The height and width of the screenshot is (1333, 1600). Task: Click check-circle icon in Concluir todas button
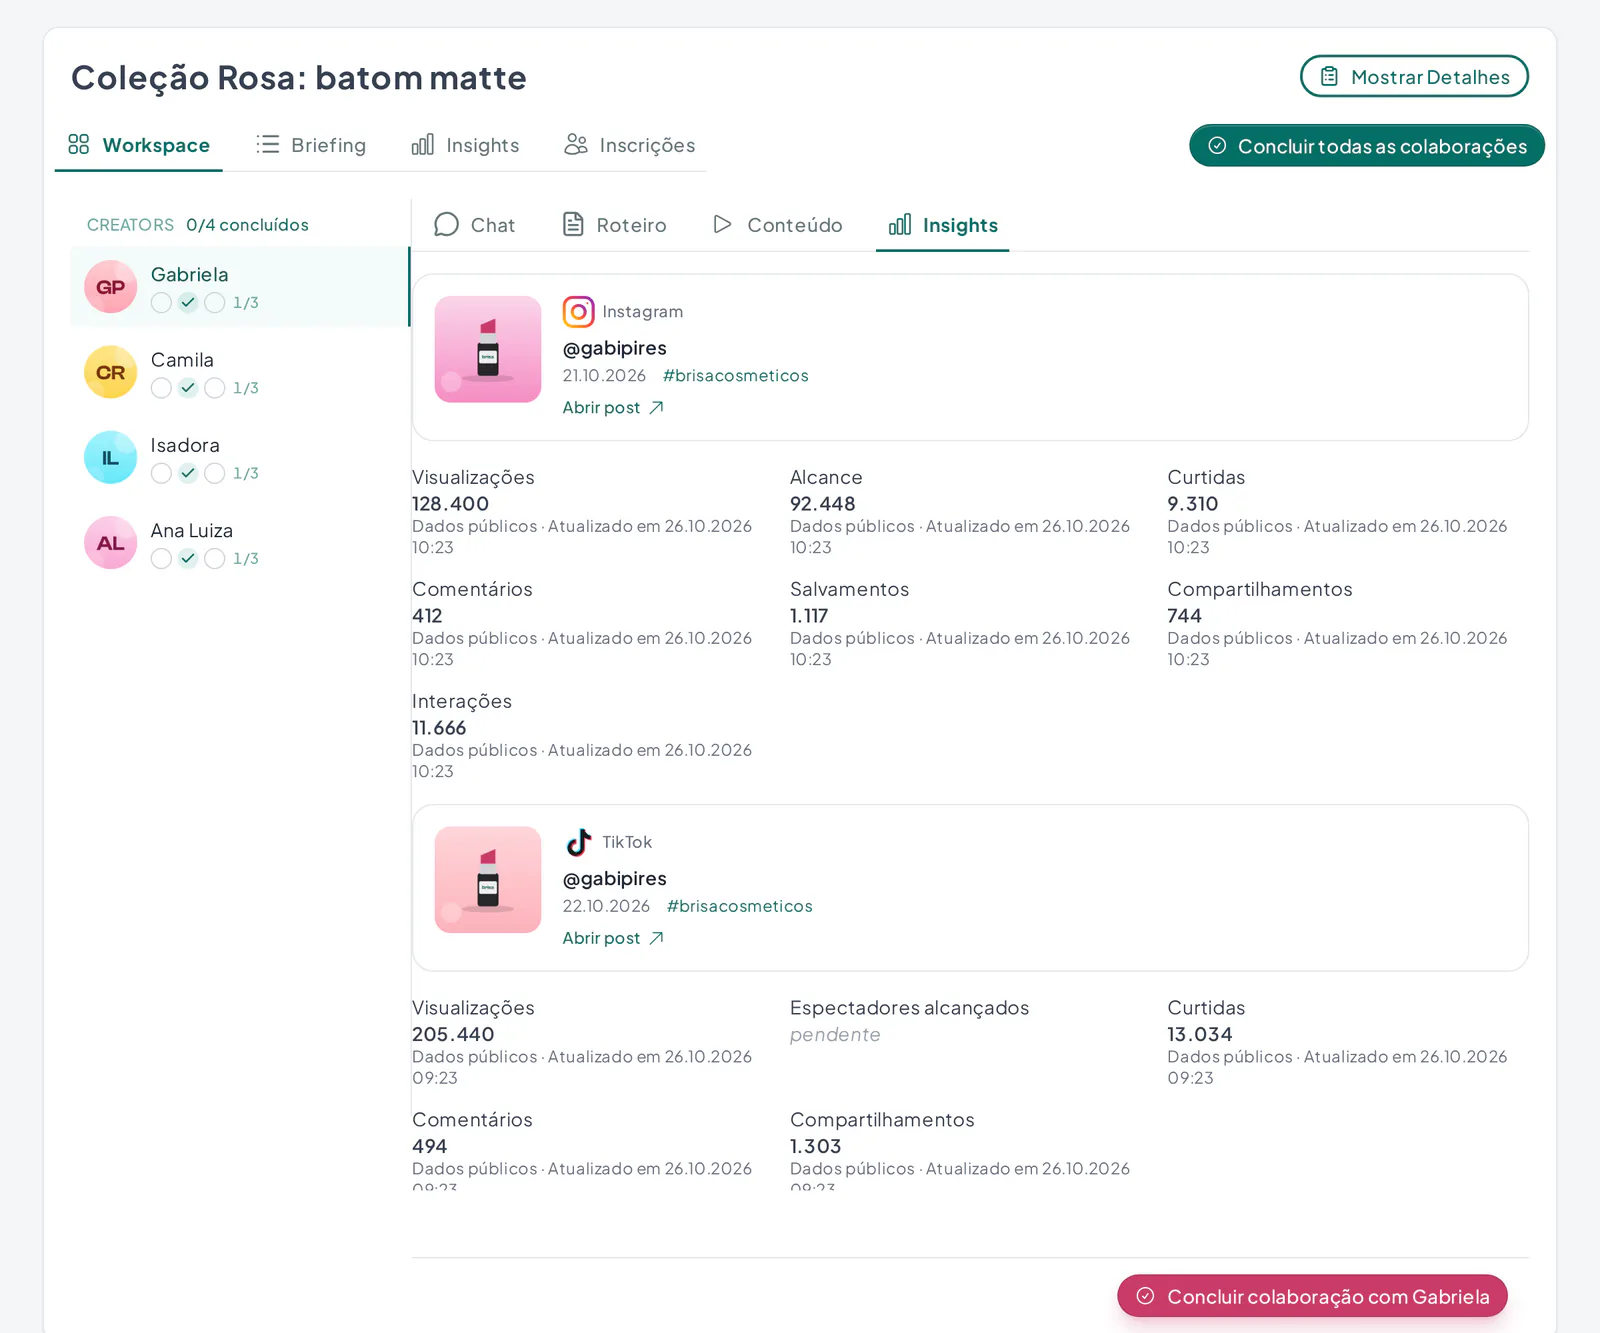point(1217,146)
